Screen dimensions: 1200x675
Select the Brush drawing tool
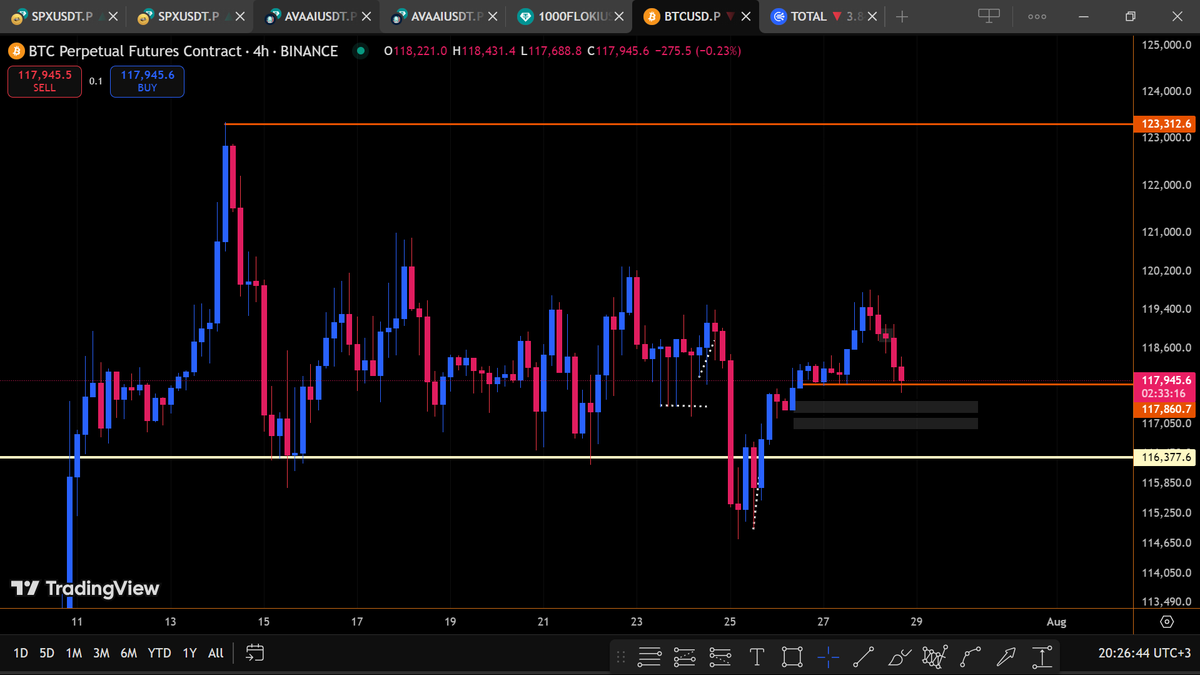[x=900, y=657]
